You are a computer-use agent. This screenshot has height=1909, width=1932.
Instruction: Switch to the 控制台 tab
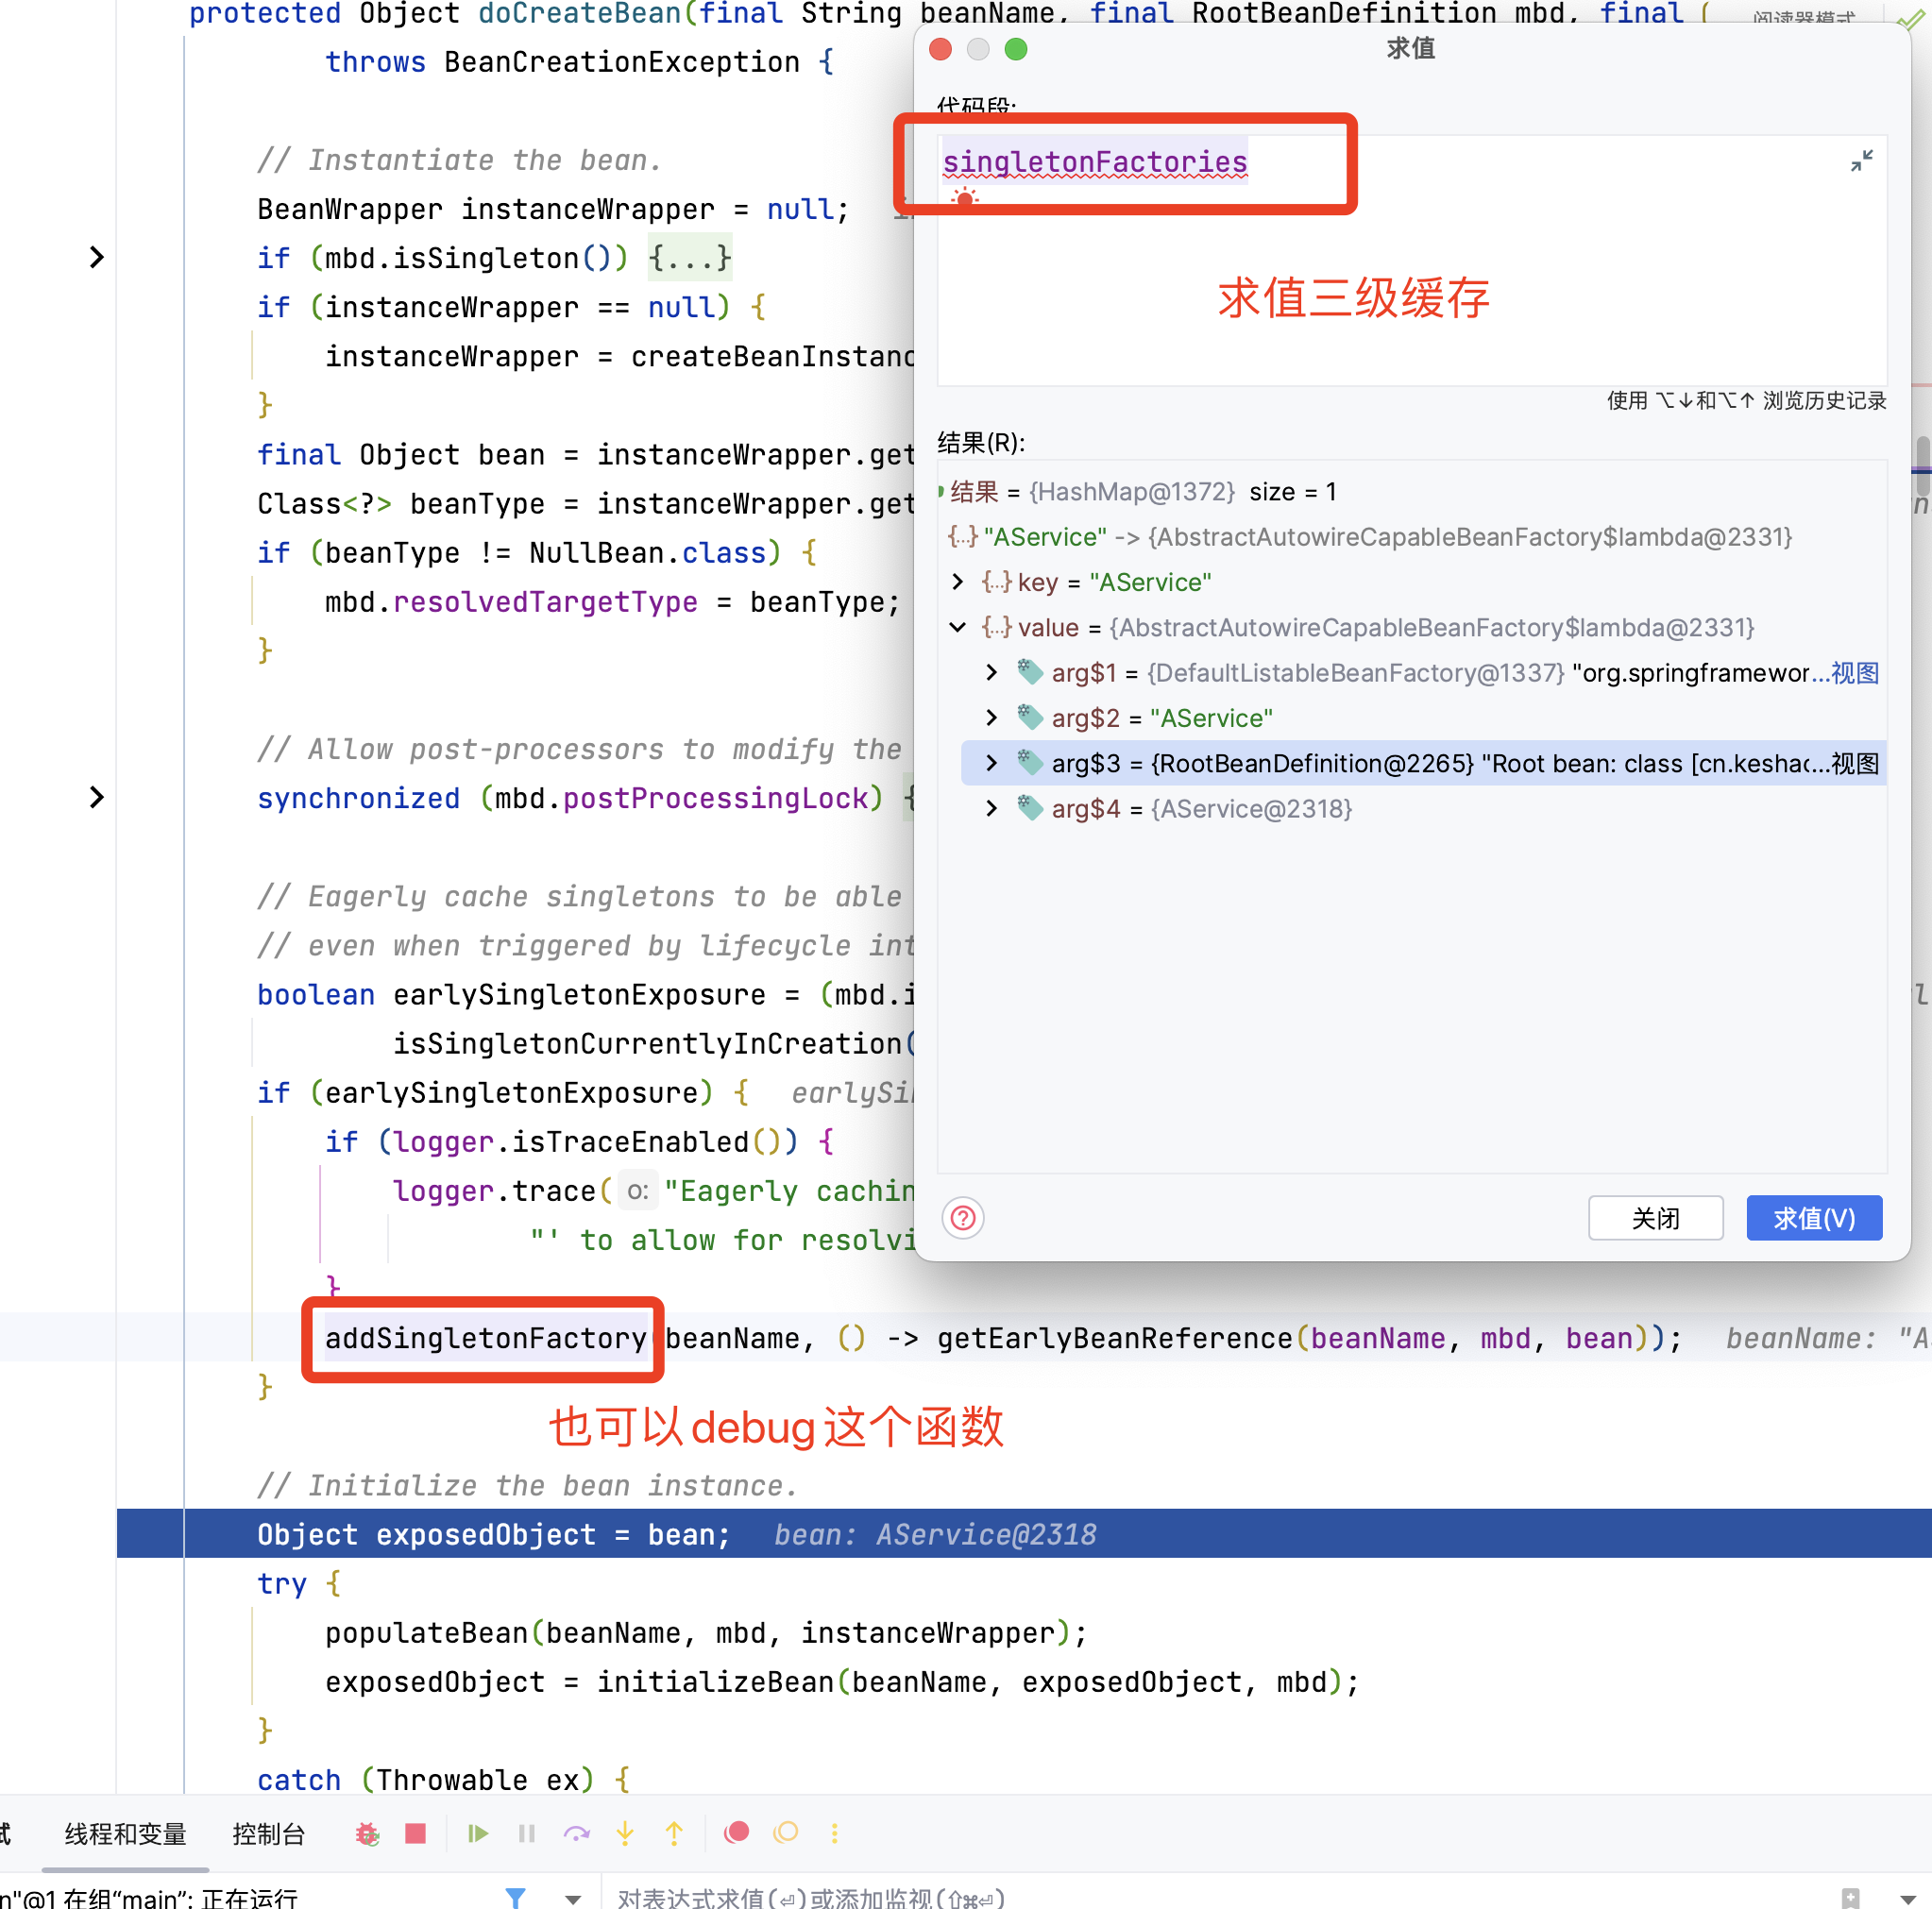pyautogui.click(x=268, y=1833)
